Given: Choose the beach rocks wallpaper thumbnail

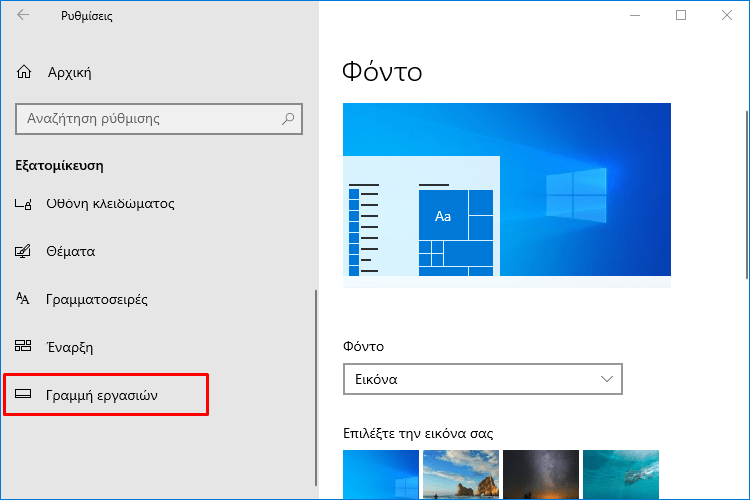Looking at the screenshot, I should pos(461,475).
